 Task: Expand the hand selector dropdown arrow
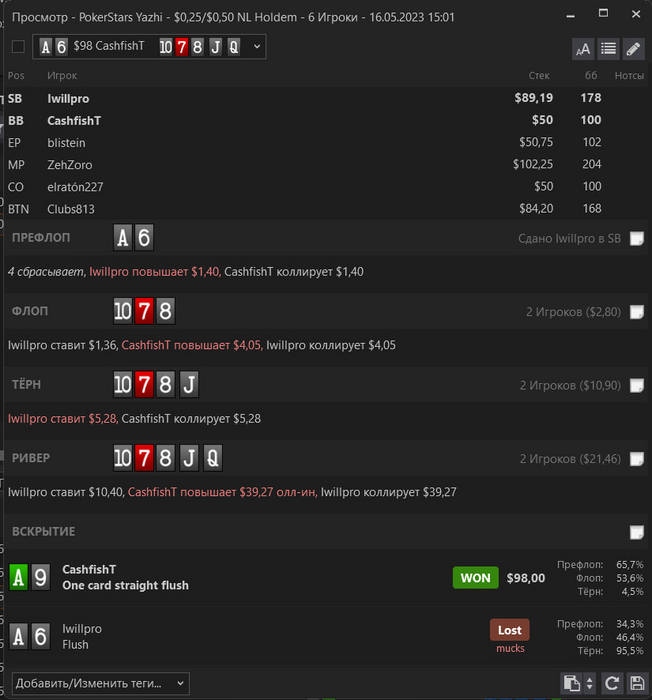(x=257, y=46)
